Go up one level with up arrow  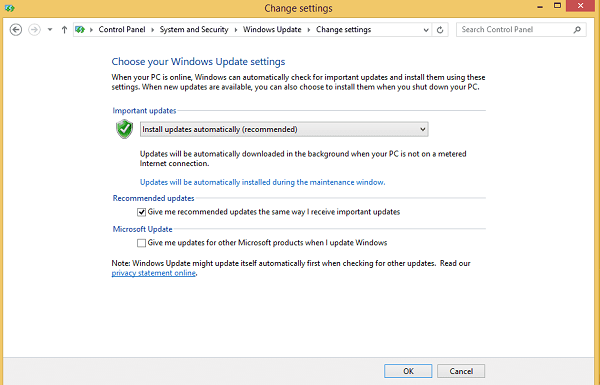tap(64, 29)
